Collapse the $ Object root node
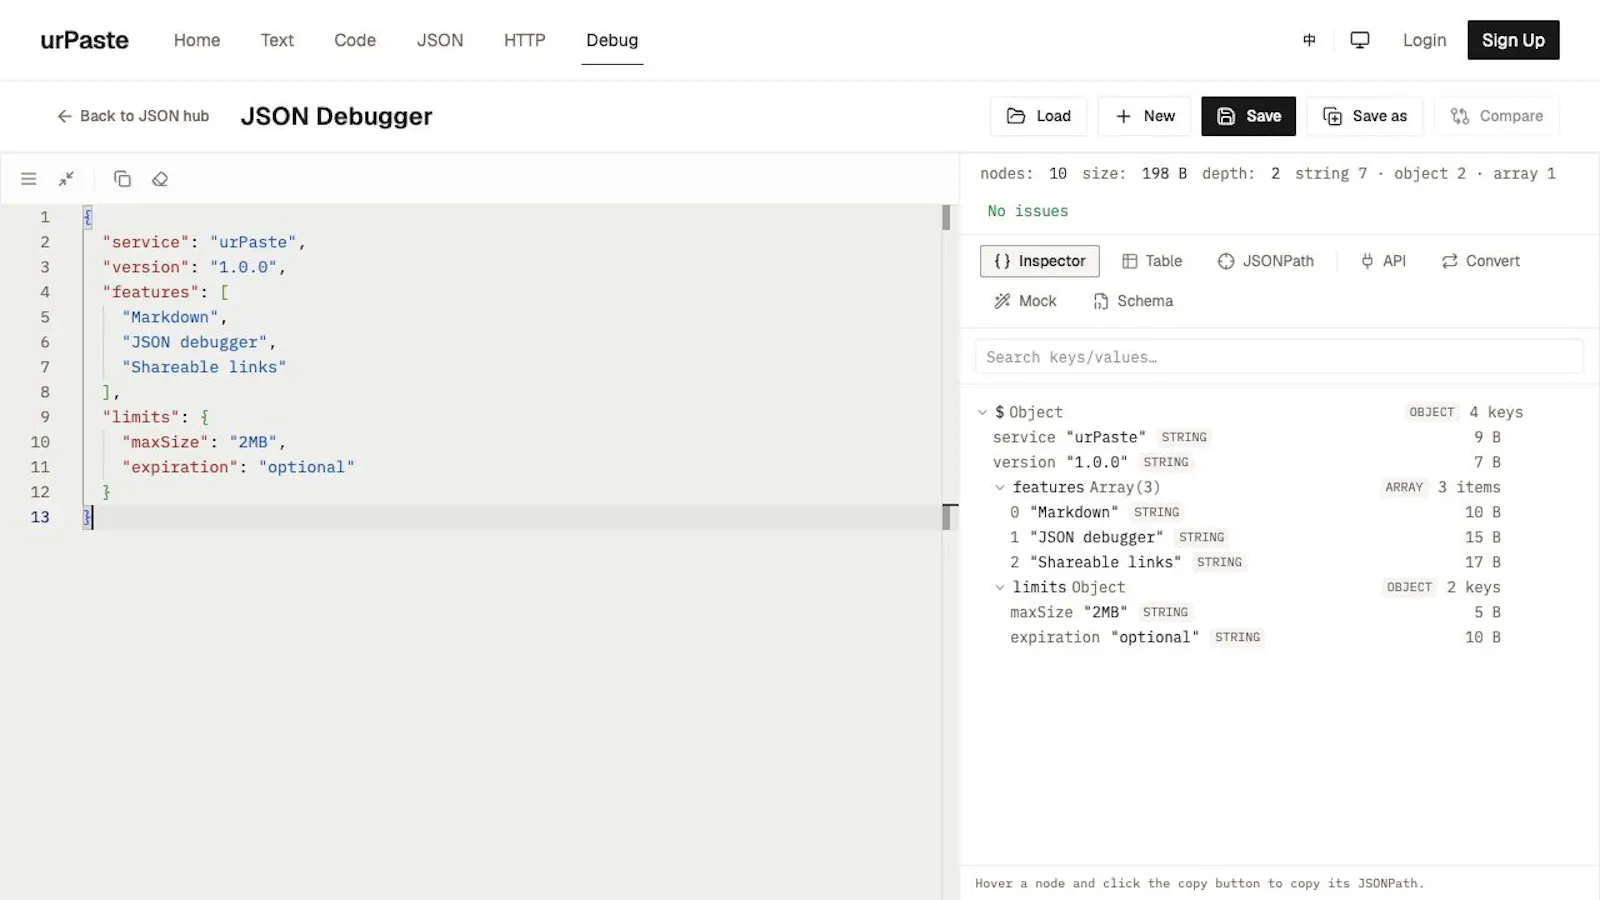 pyautogui.click(x=983, y=412)
